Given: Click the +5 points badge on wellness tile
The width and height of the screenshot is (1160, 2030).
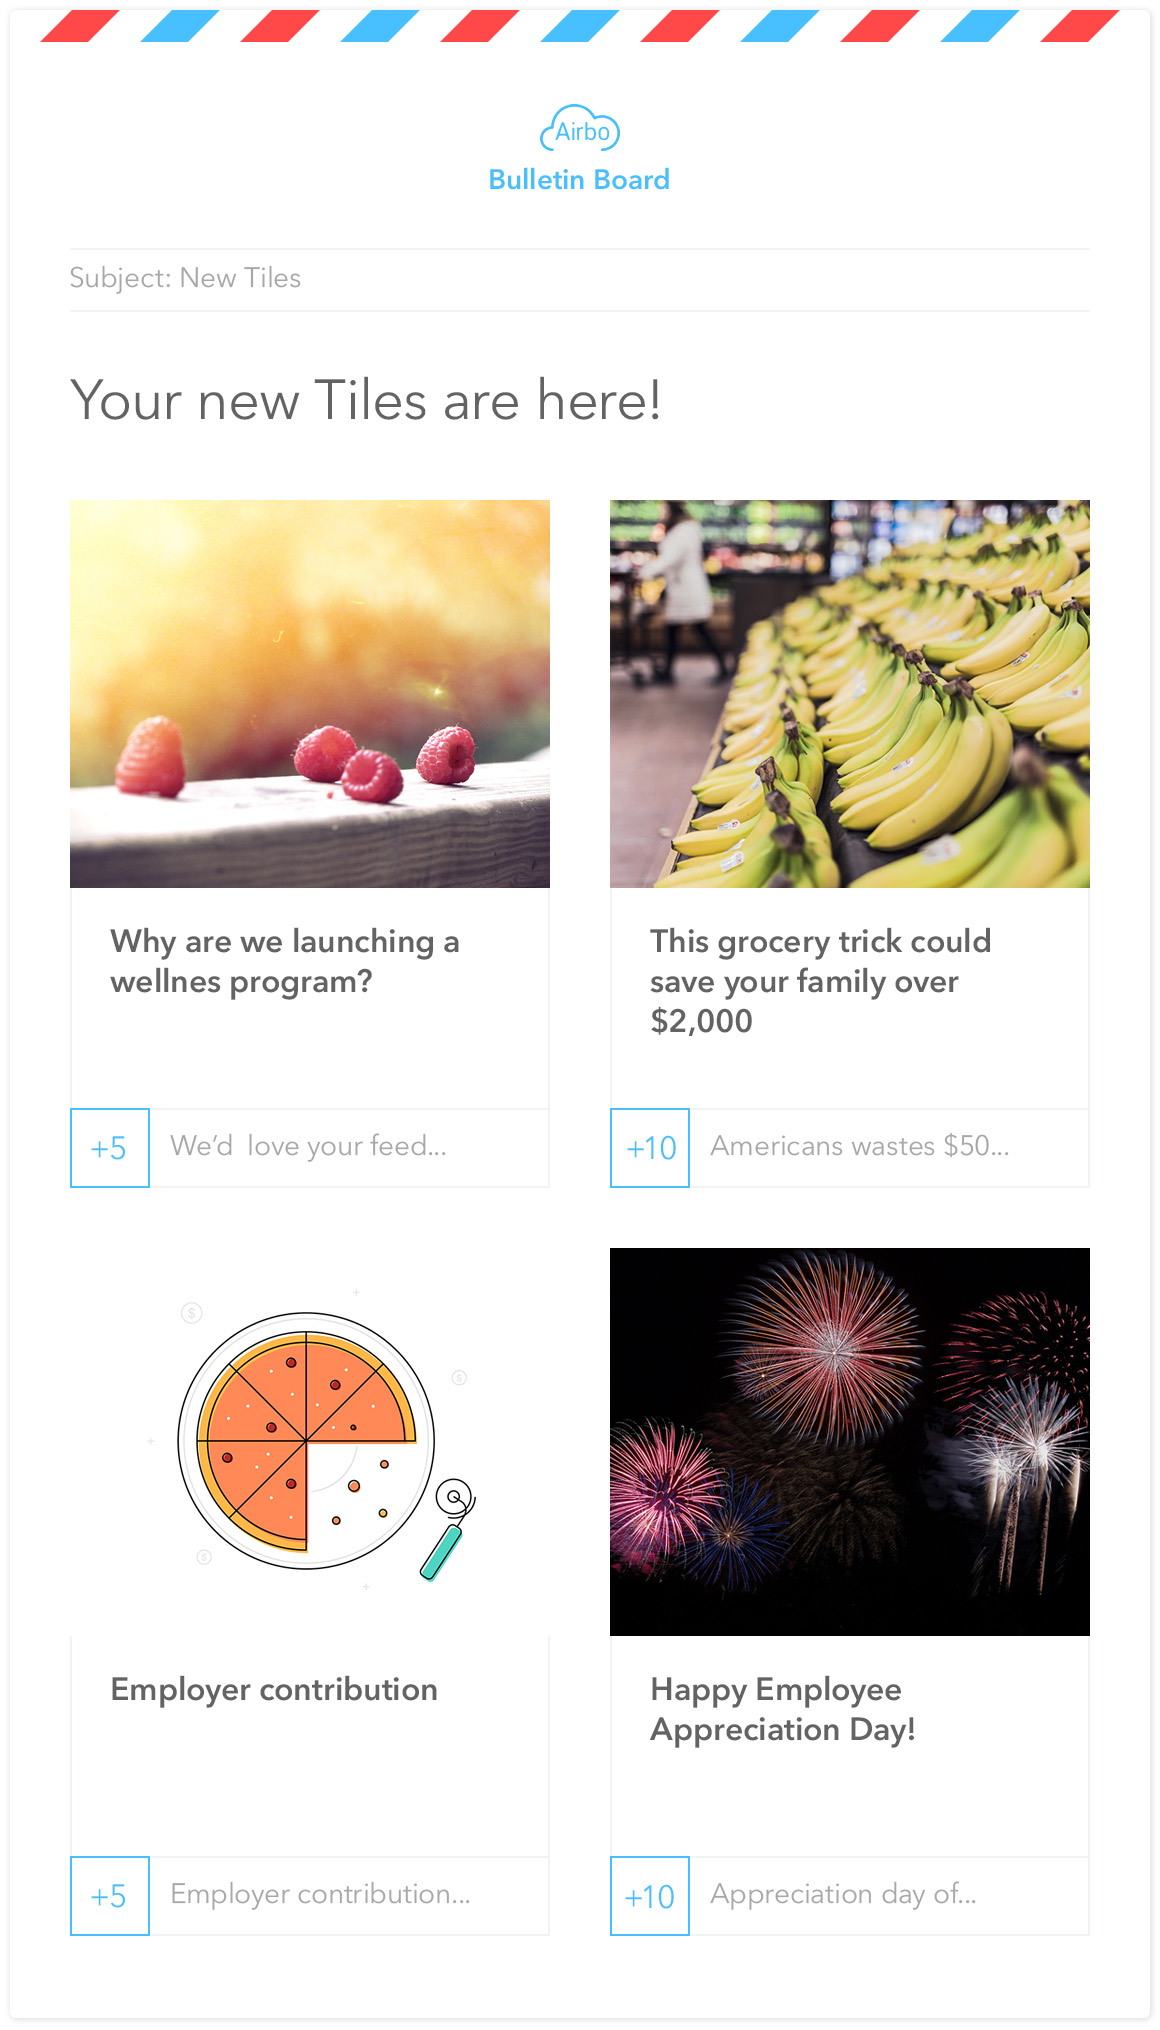Looking at the screenshot, I should (x=110, y=1148).
